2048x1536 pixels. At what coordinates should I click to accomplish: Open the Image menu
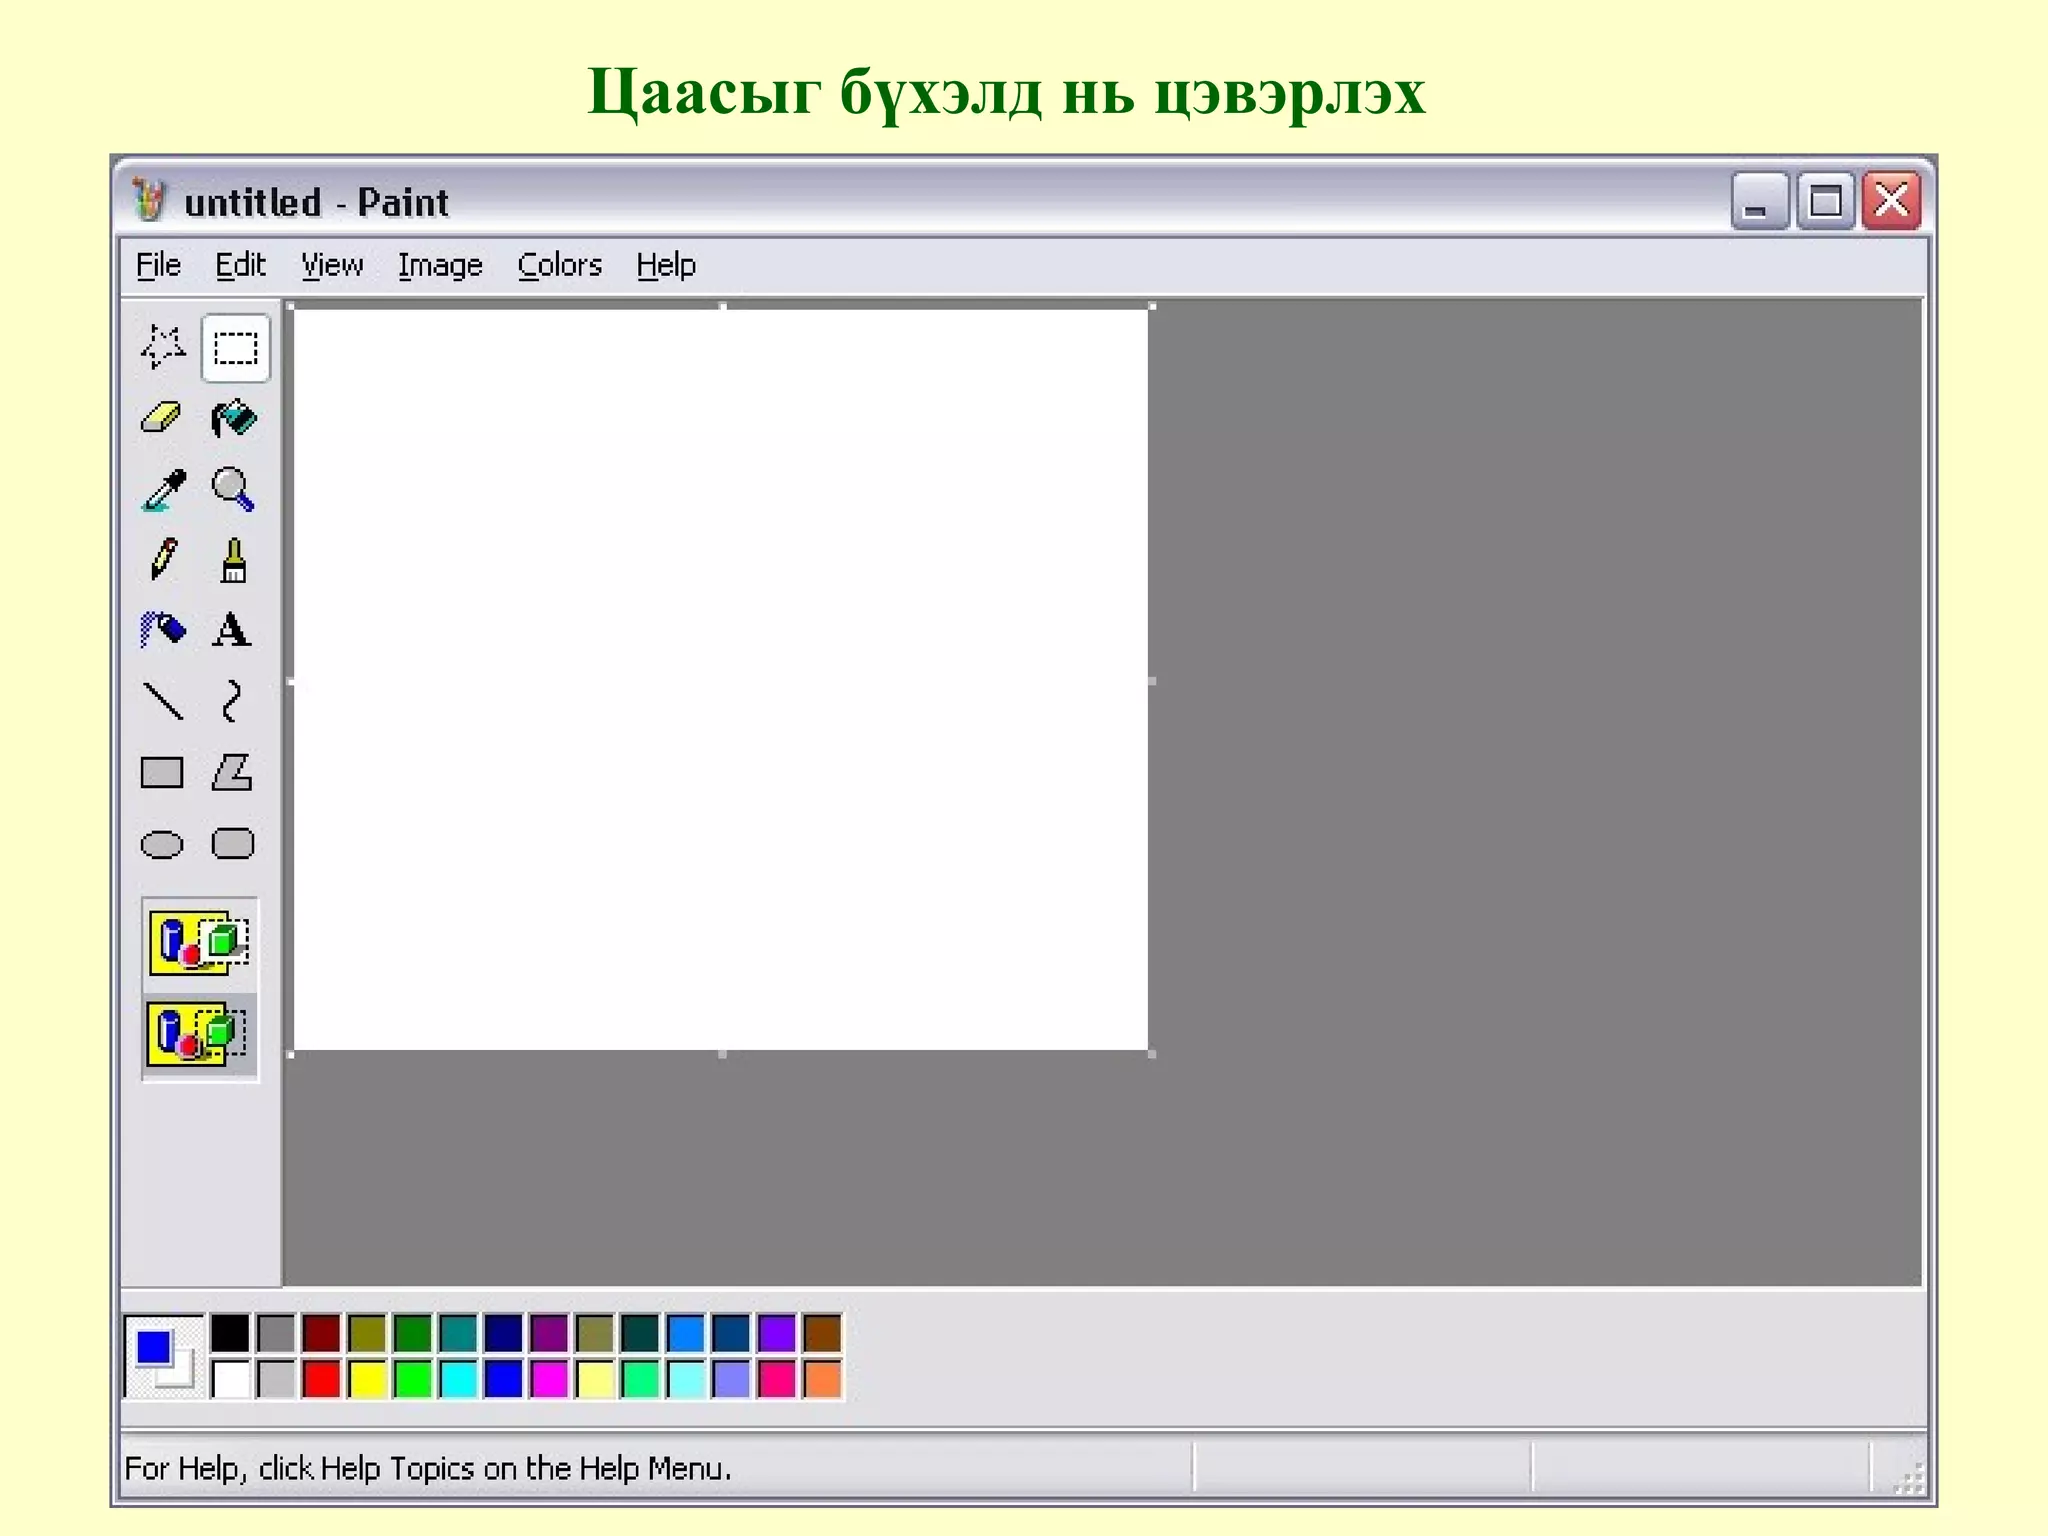(440, 265)
